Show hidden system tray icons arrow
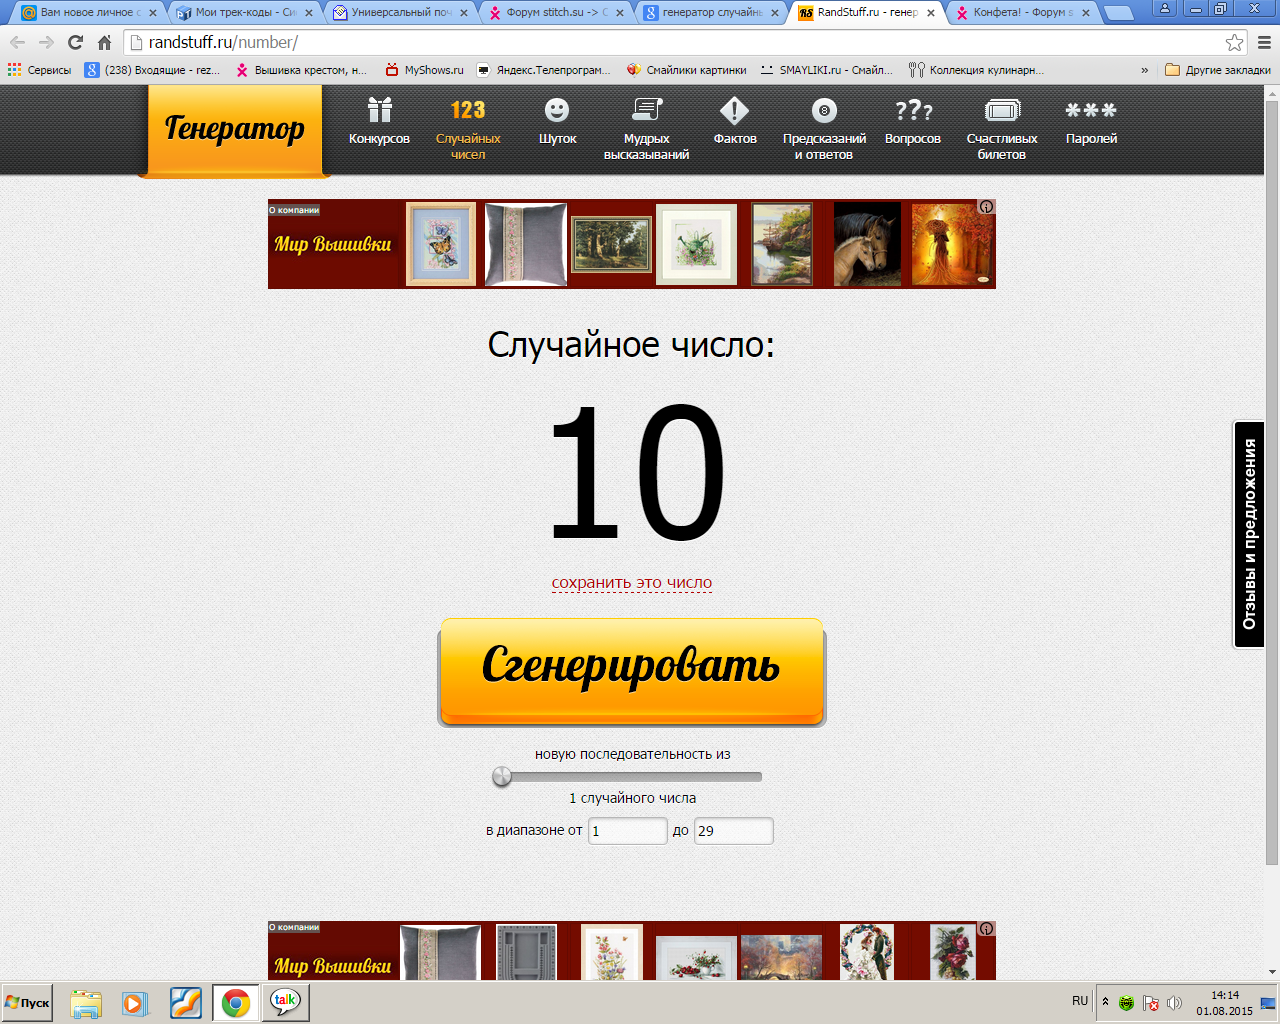This screenshot has height=1024, width=1280. [x=1105, y=1001]
